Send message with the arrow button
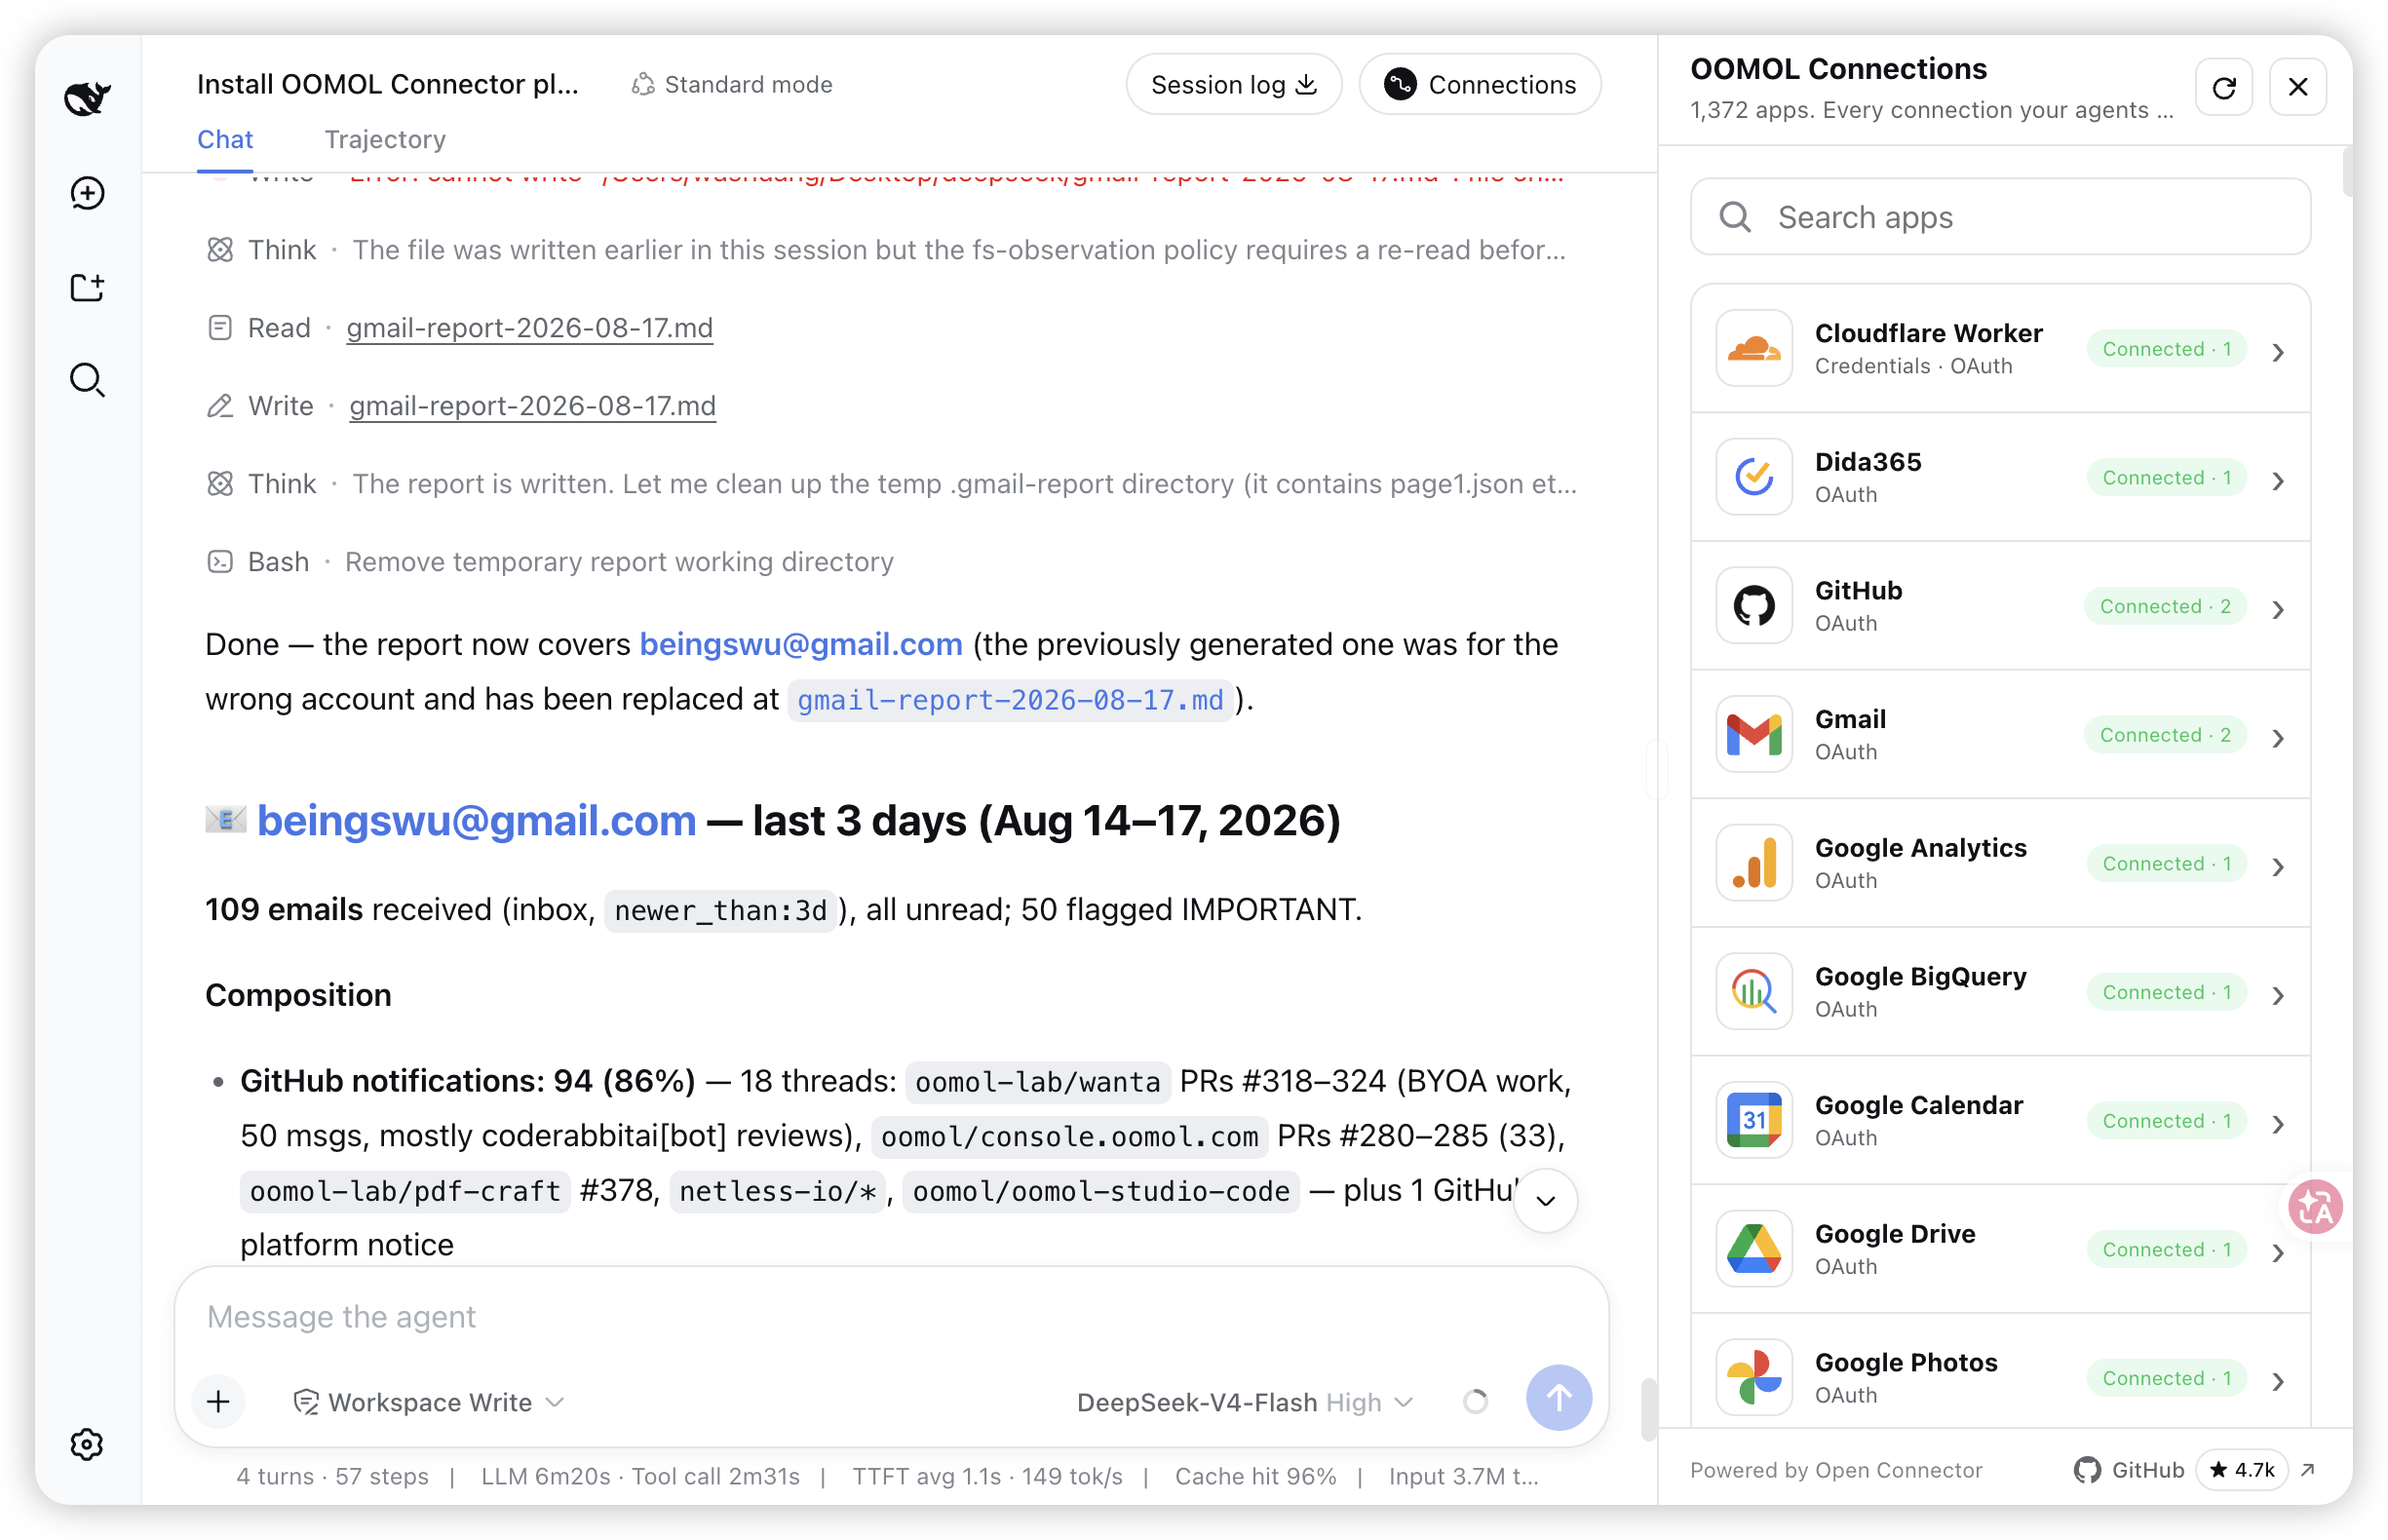Image resolution: width=2388 pixels, height=1540 pixels. point(1558,1398)
